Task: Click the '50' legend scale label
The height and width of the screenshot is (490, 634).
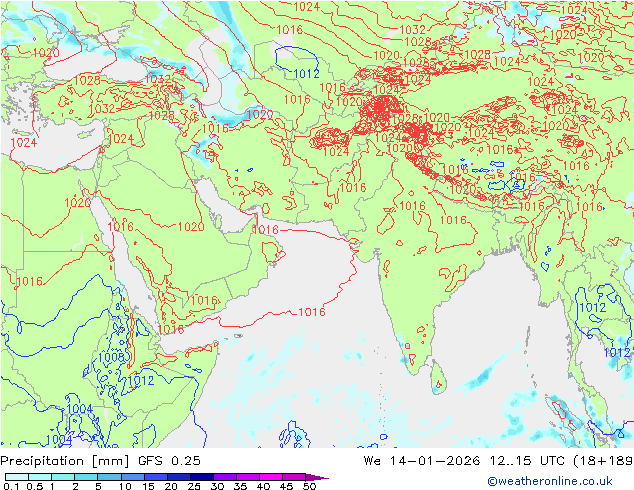Action: point(309,486)
